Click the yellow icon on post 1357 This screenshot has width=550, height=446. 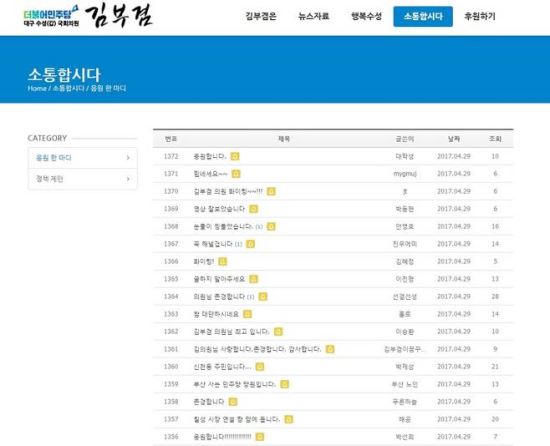pos(289,419)
